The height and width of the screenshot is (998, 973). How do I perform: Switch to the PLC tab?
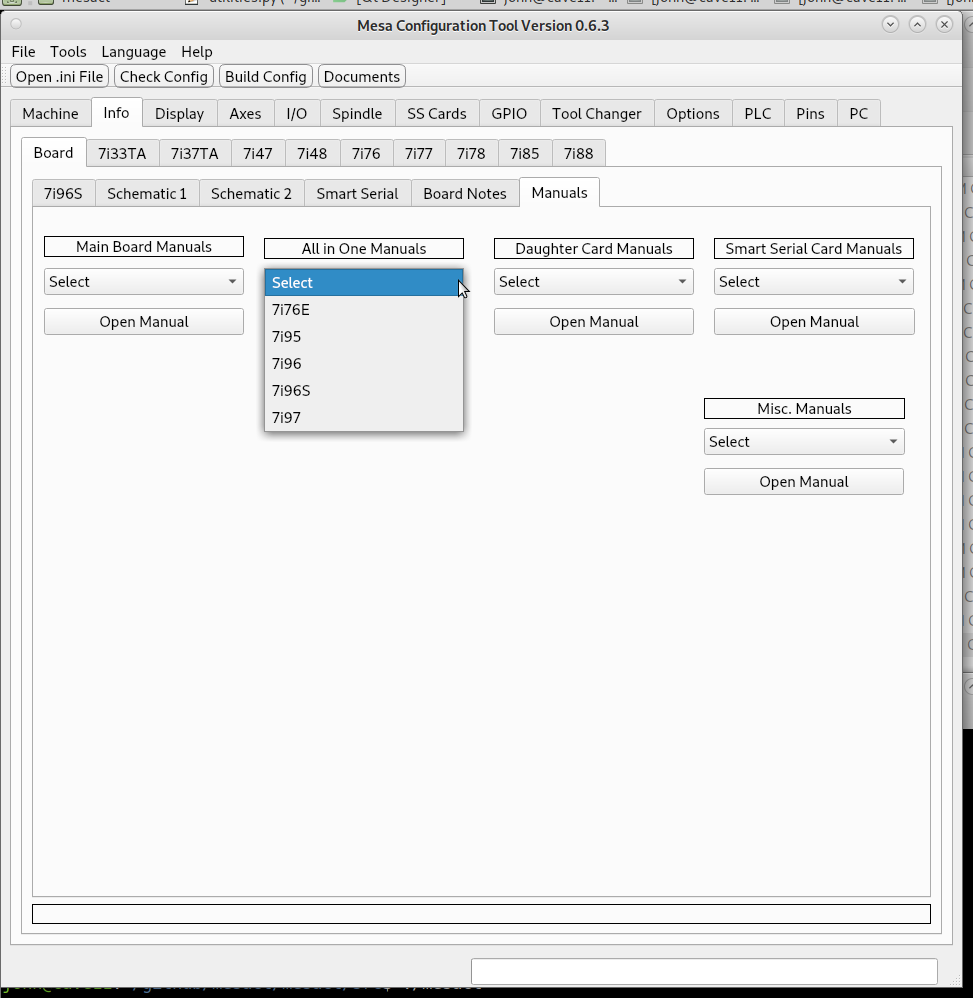click(x=757, y=113)
